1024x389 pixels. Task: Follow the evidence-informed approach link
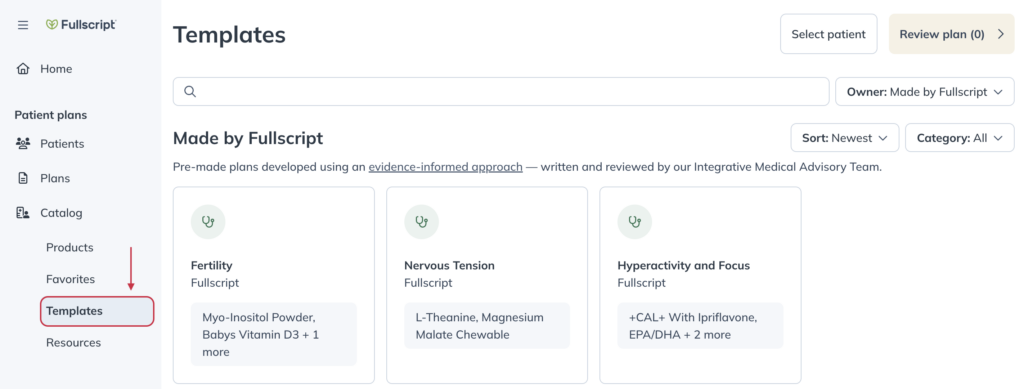tap(445, 166)
